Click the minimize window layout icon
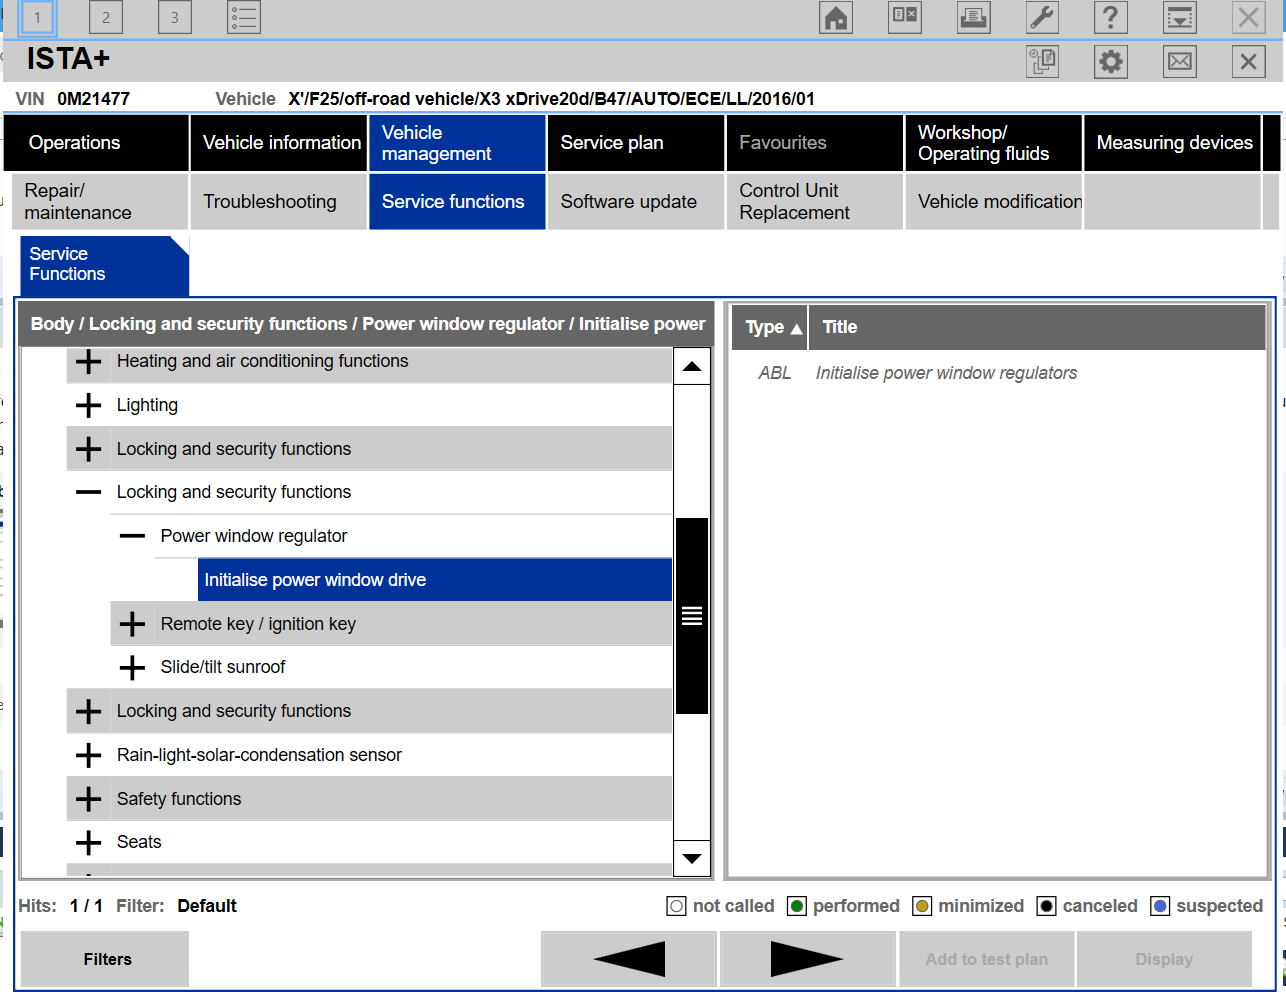The height and width of the screenshot is (992, 1286). pyautogui.click(x=1180, y=17)
